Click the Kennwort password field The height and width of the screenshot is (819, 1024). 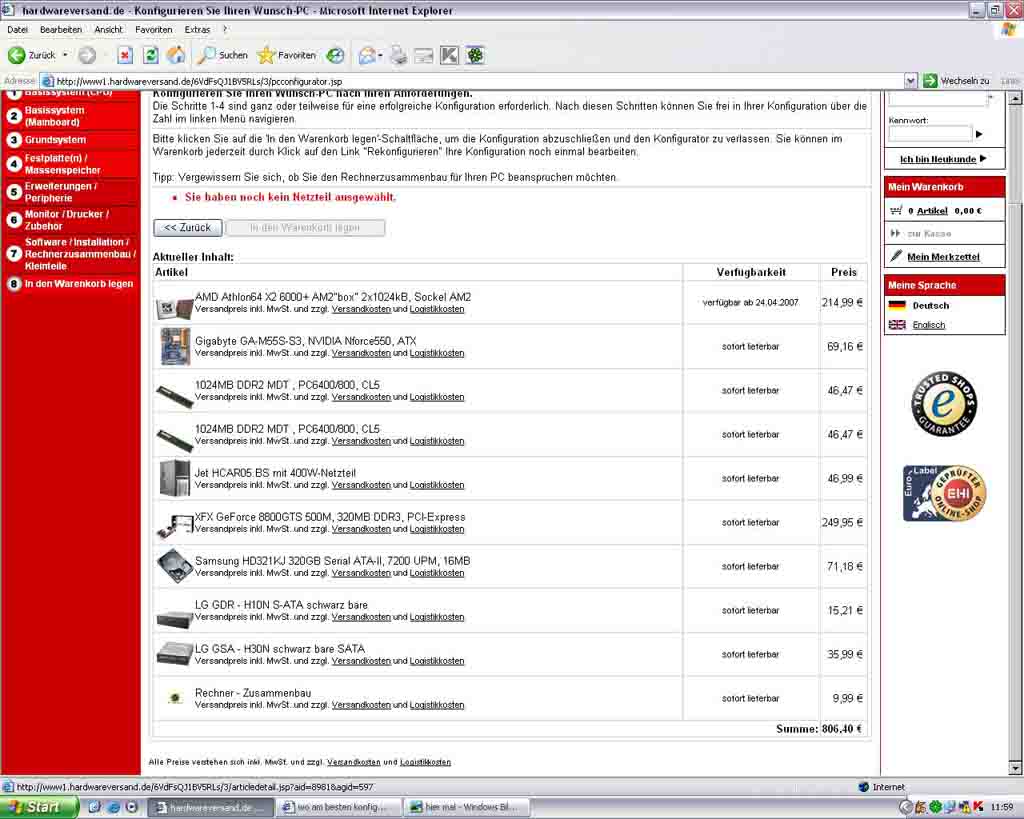pyautogui.click(x=930, y=133)
